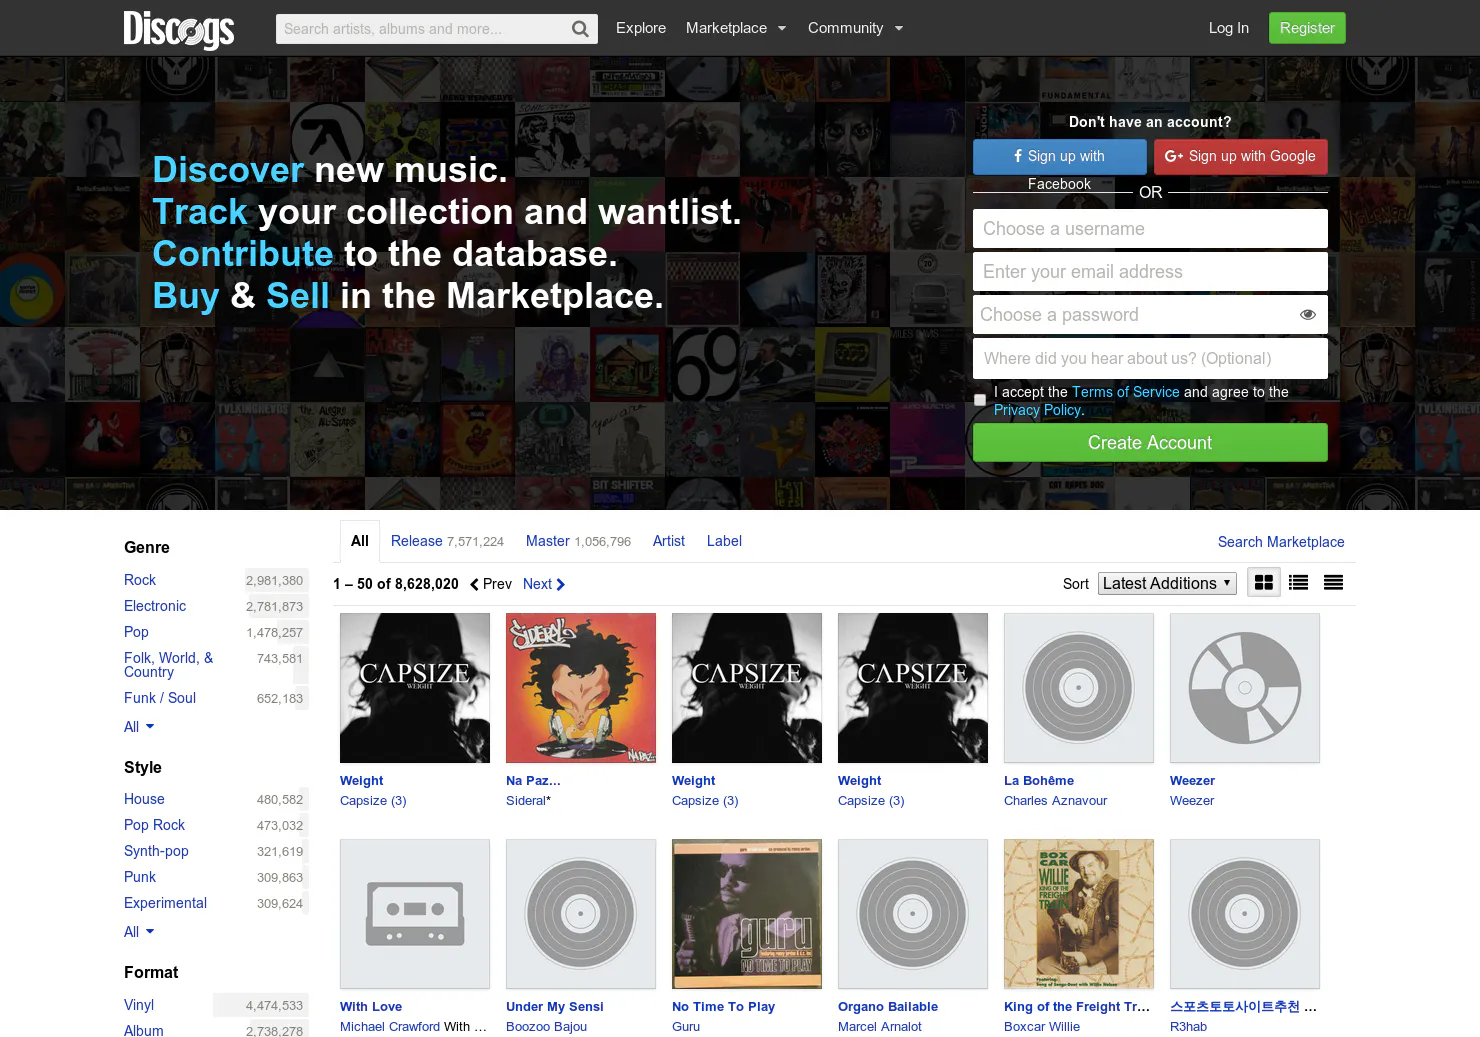
Task: Open the Charles Aznavour artist link
Action: tap(1055, 801)
